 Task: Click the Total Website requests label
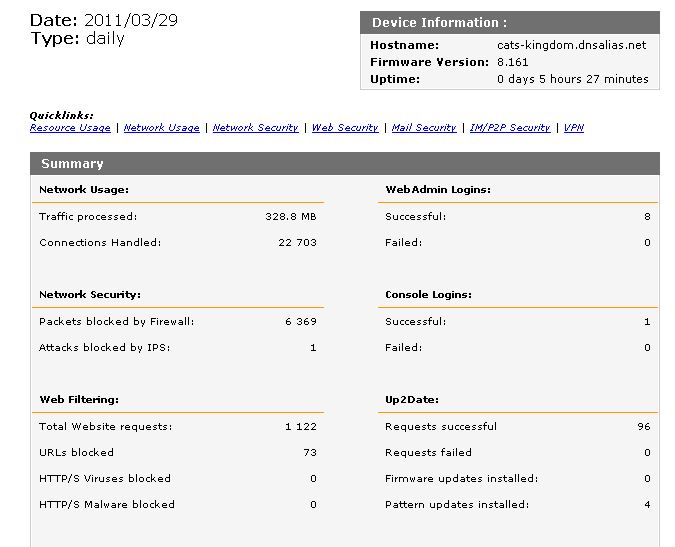point(106,426)
